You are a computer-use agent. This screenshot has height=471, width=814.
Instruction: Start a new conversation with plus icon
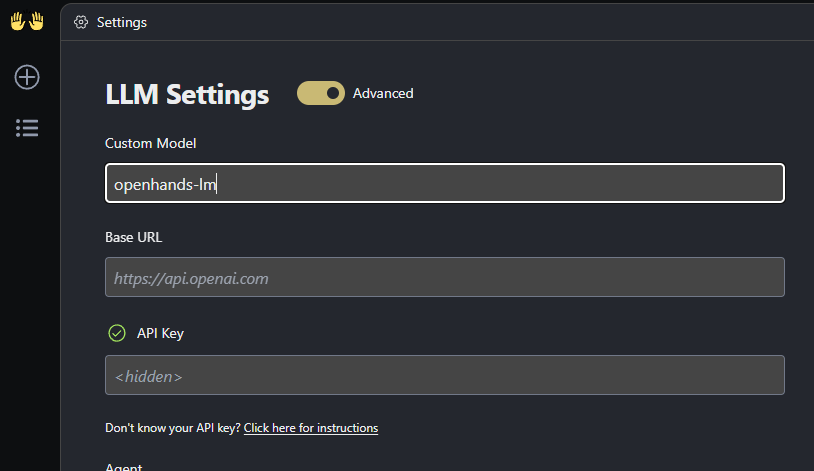click(27, 77)
